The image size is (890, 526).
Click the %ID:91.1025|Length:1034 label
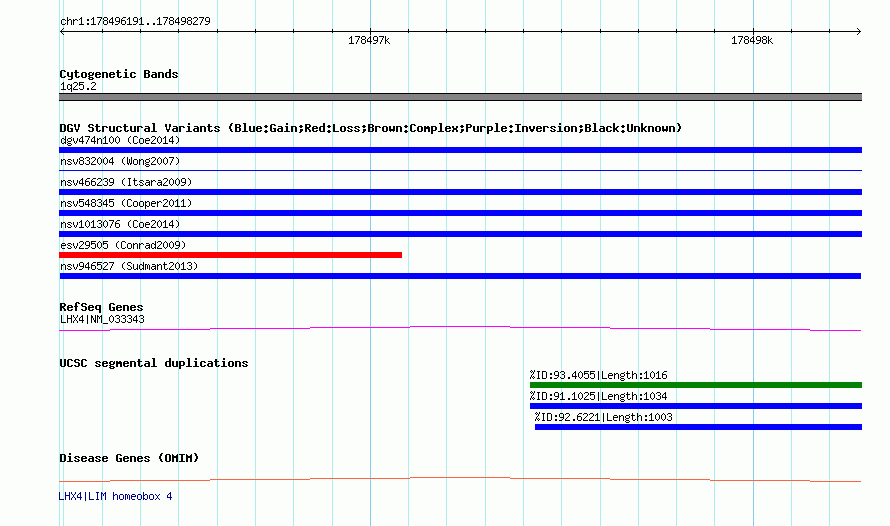pos(598,396)
